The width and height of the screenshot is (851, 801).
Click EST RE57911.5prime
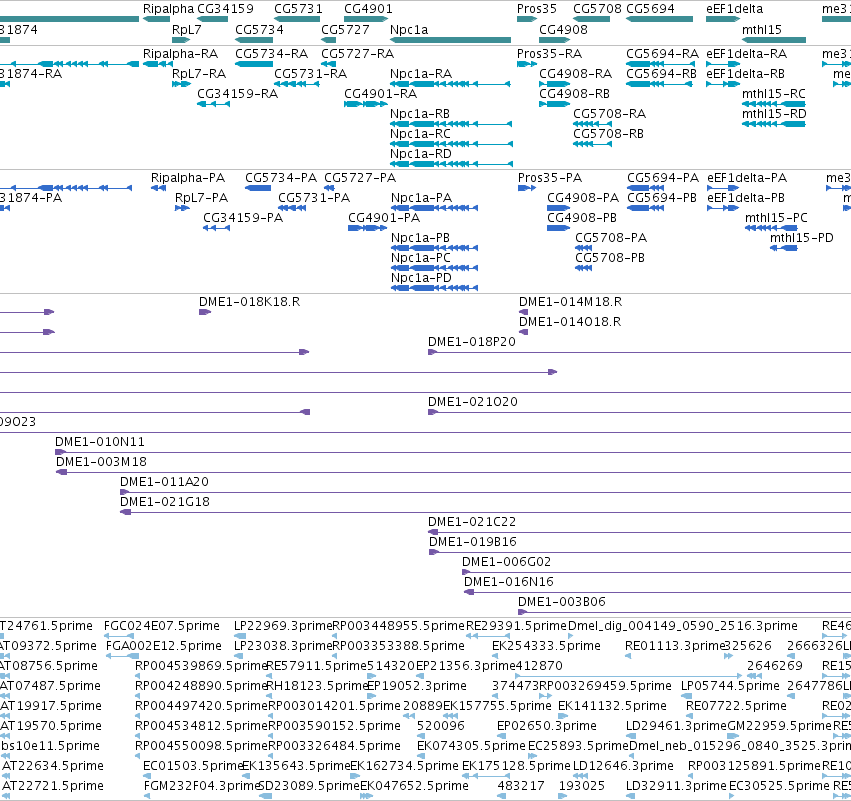tap(317, 666)
